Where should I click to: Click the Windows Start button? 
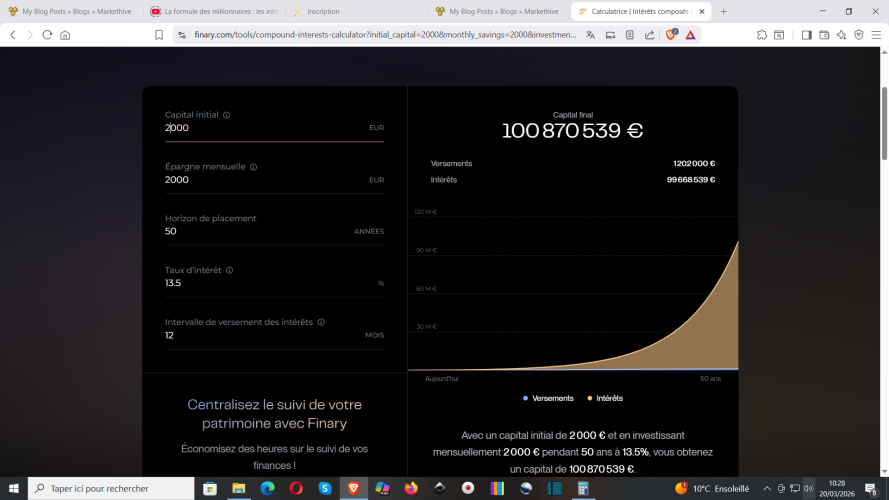tap(14, 488)
